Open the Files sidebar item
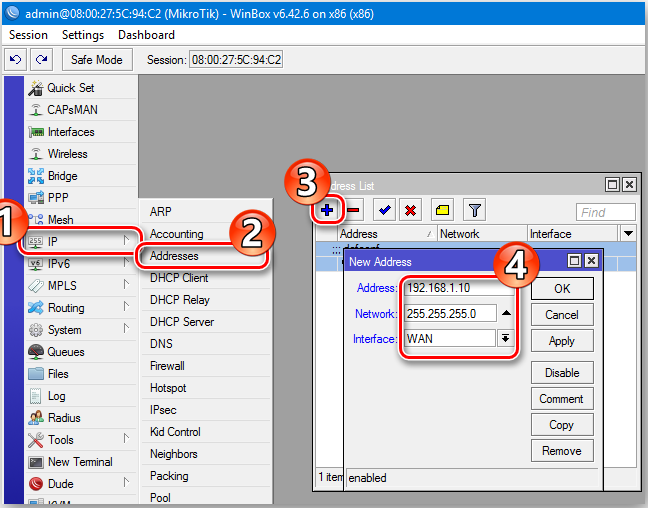This screenshot has height=508, width=648. point(81,374)
